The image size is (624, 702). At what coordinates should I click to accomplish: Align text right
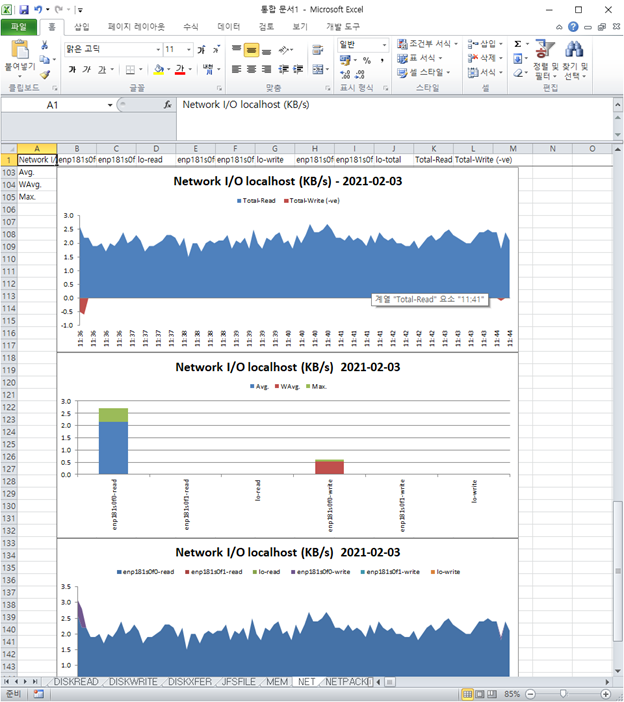coord(267,69)
